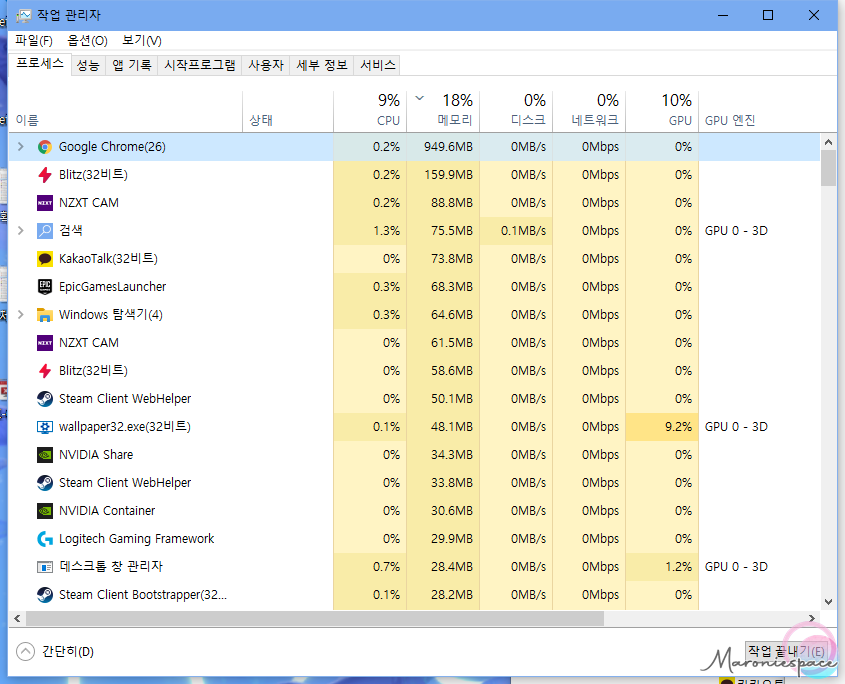Sort by the CPU column header

point(370,110)
